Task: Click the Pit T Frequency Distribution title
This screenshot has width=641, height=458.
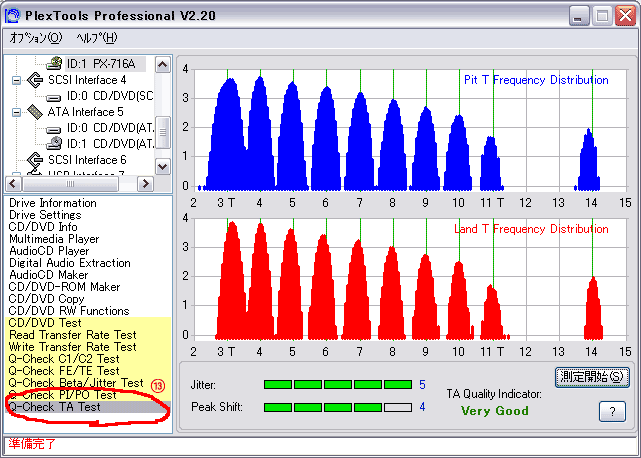Action: pyautogui.click(x=536, y=80)
